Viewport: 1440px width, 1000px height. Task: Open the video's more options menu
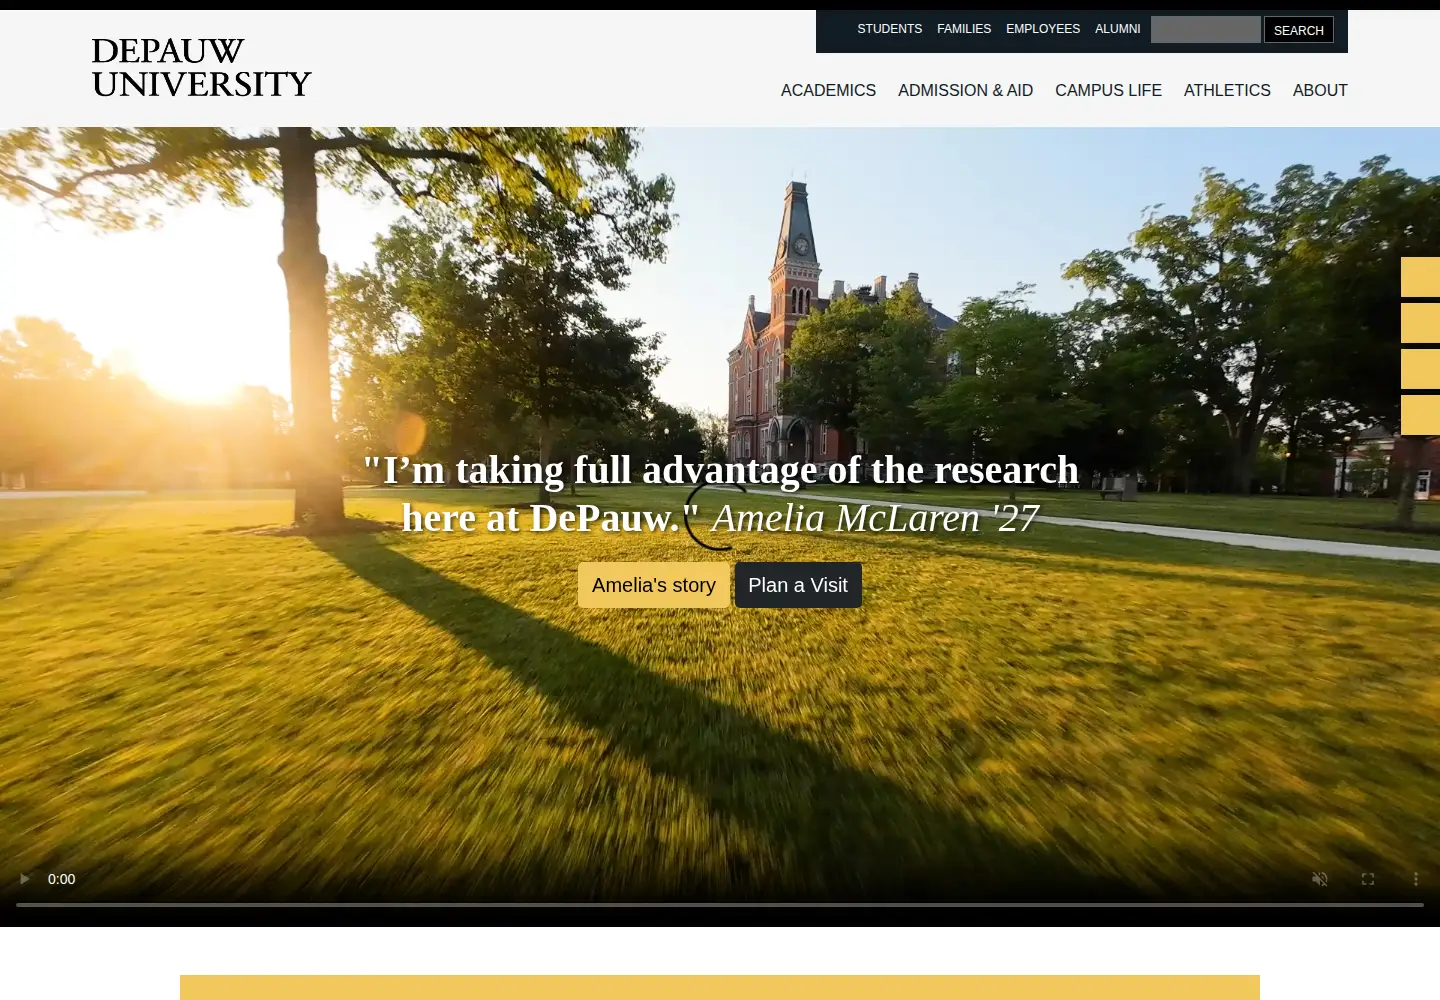[x=1416, y=879]
